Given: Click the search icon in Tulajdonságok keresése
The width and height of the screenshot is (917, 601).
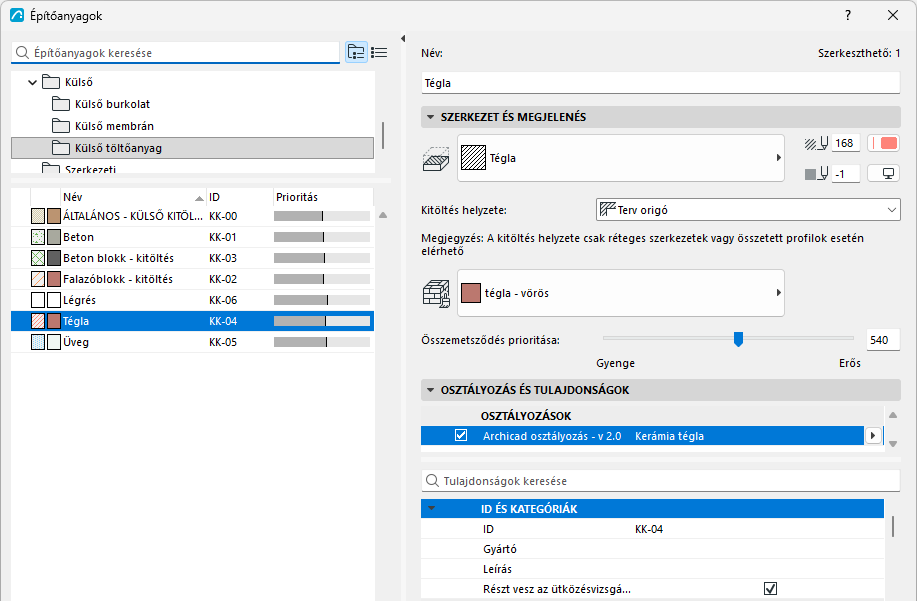Looking at the screenshot, I should coord(432,481).
